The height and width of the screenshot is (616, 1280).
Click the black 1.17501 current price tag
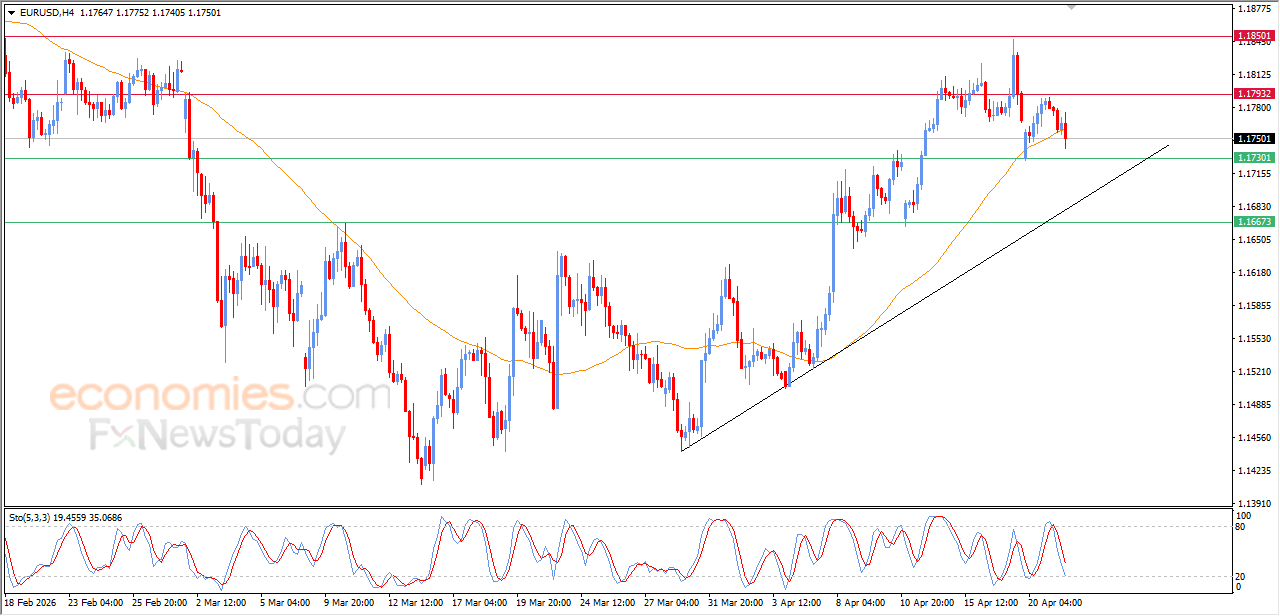pos(1254,139)
